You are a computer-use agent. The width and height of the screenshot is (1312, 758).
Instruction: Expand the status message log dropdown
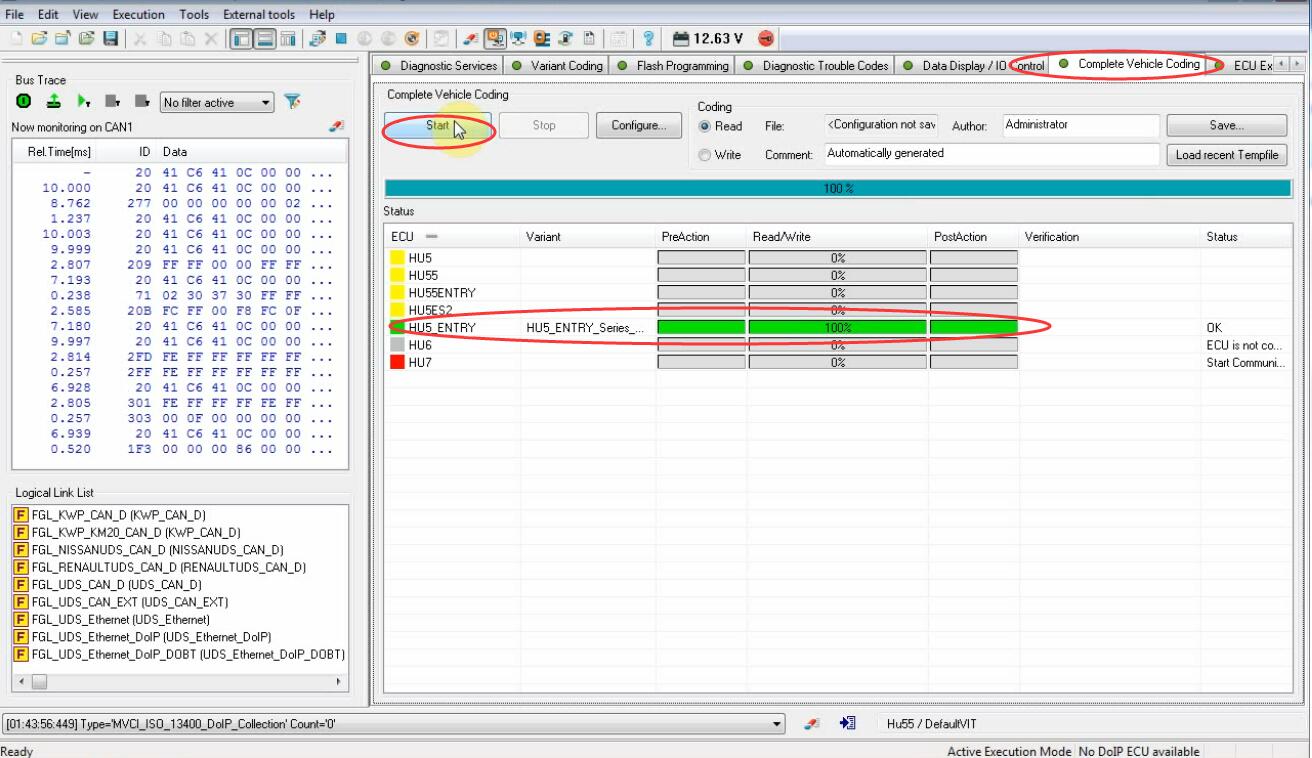coord(780,723)
